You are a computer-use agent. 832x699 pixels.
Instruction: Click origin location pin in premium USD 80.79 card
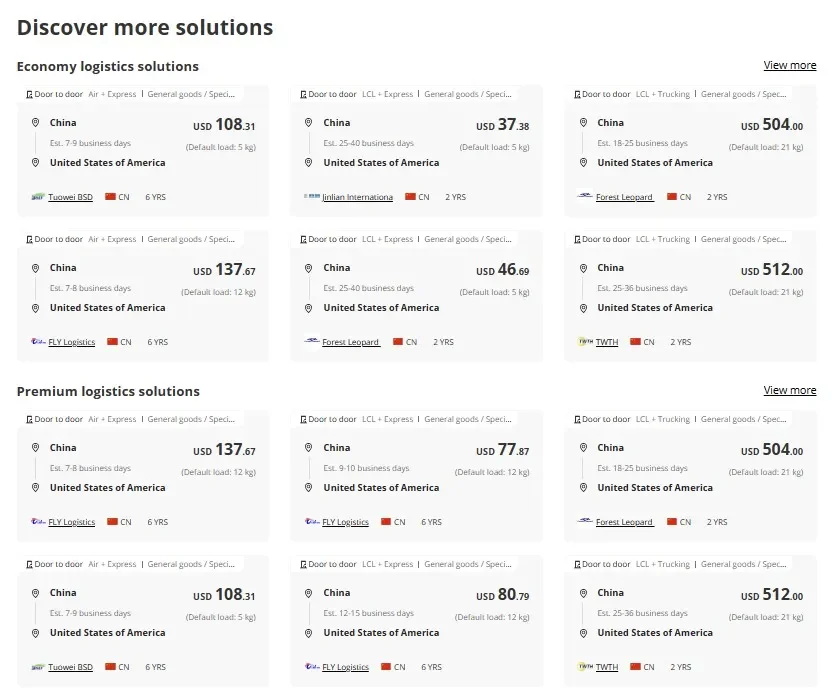coord(308,593)
